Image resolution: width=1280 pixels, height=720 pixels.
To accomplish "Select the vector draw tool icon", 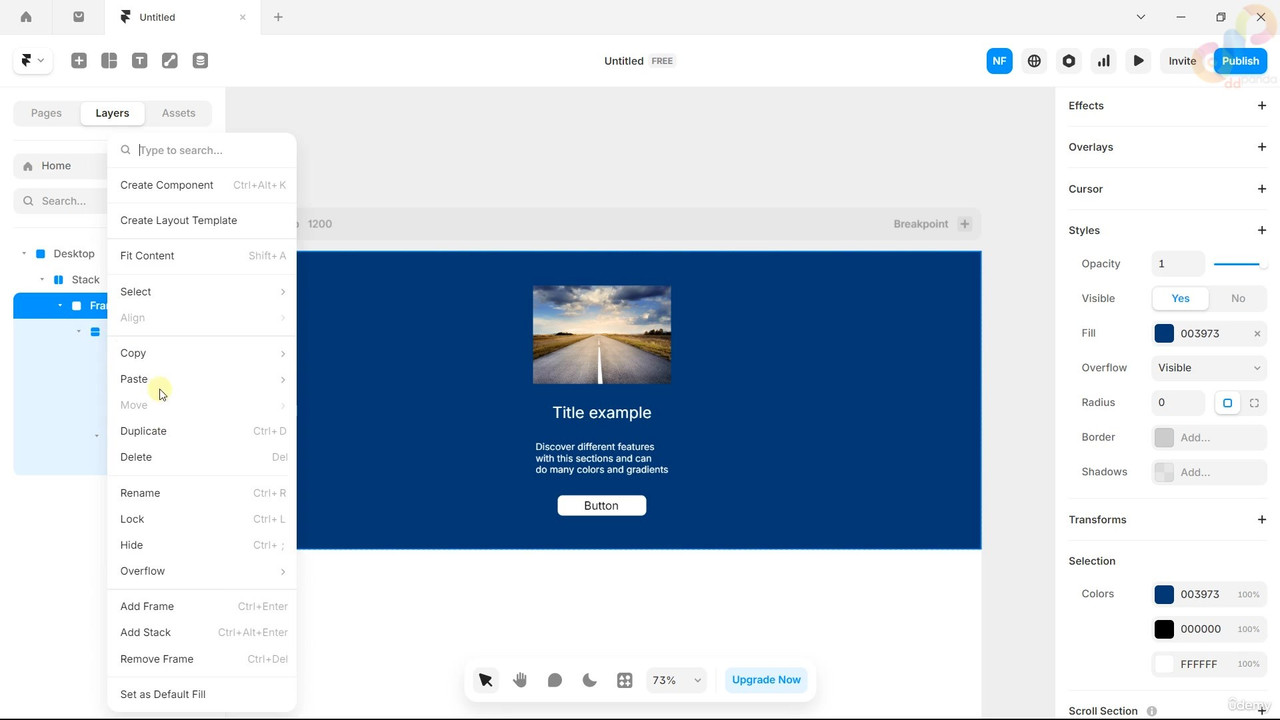I will pos(170,61).
